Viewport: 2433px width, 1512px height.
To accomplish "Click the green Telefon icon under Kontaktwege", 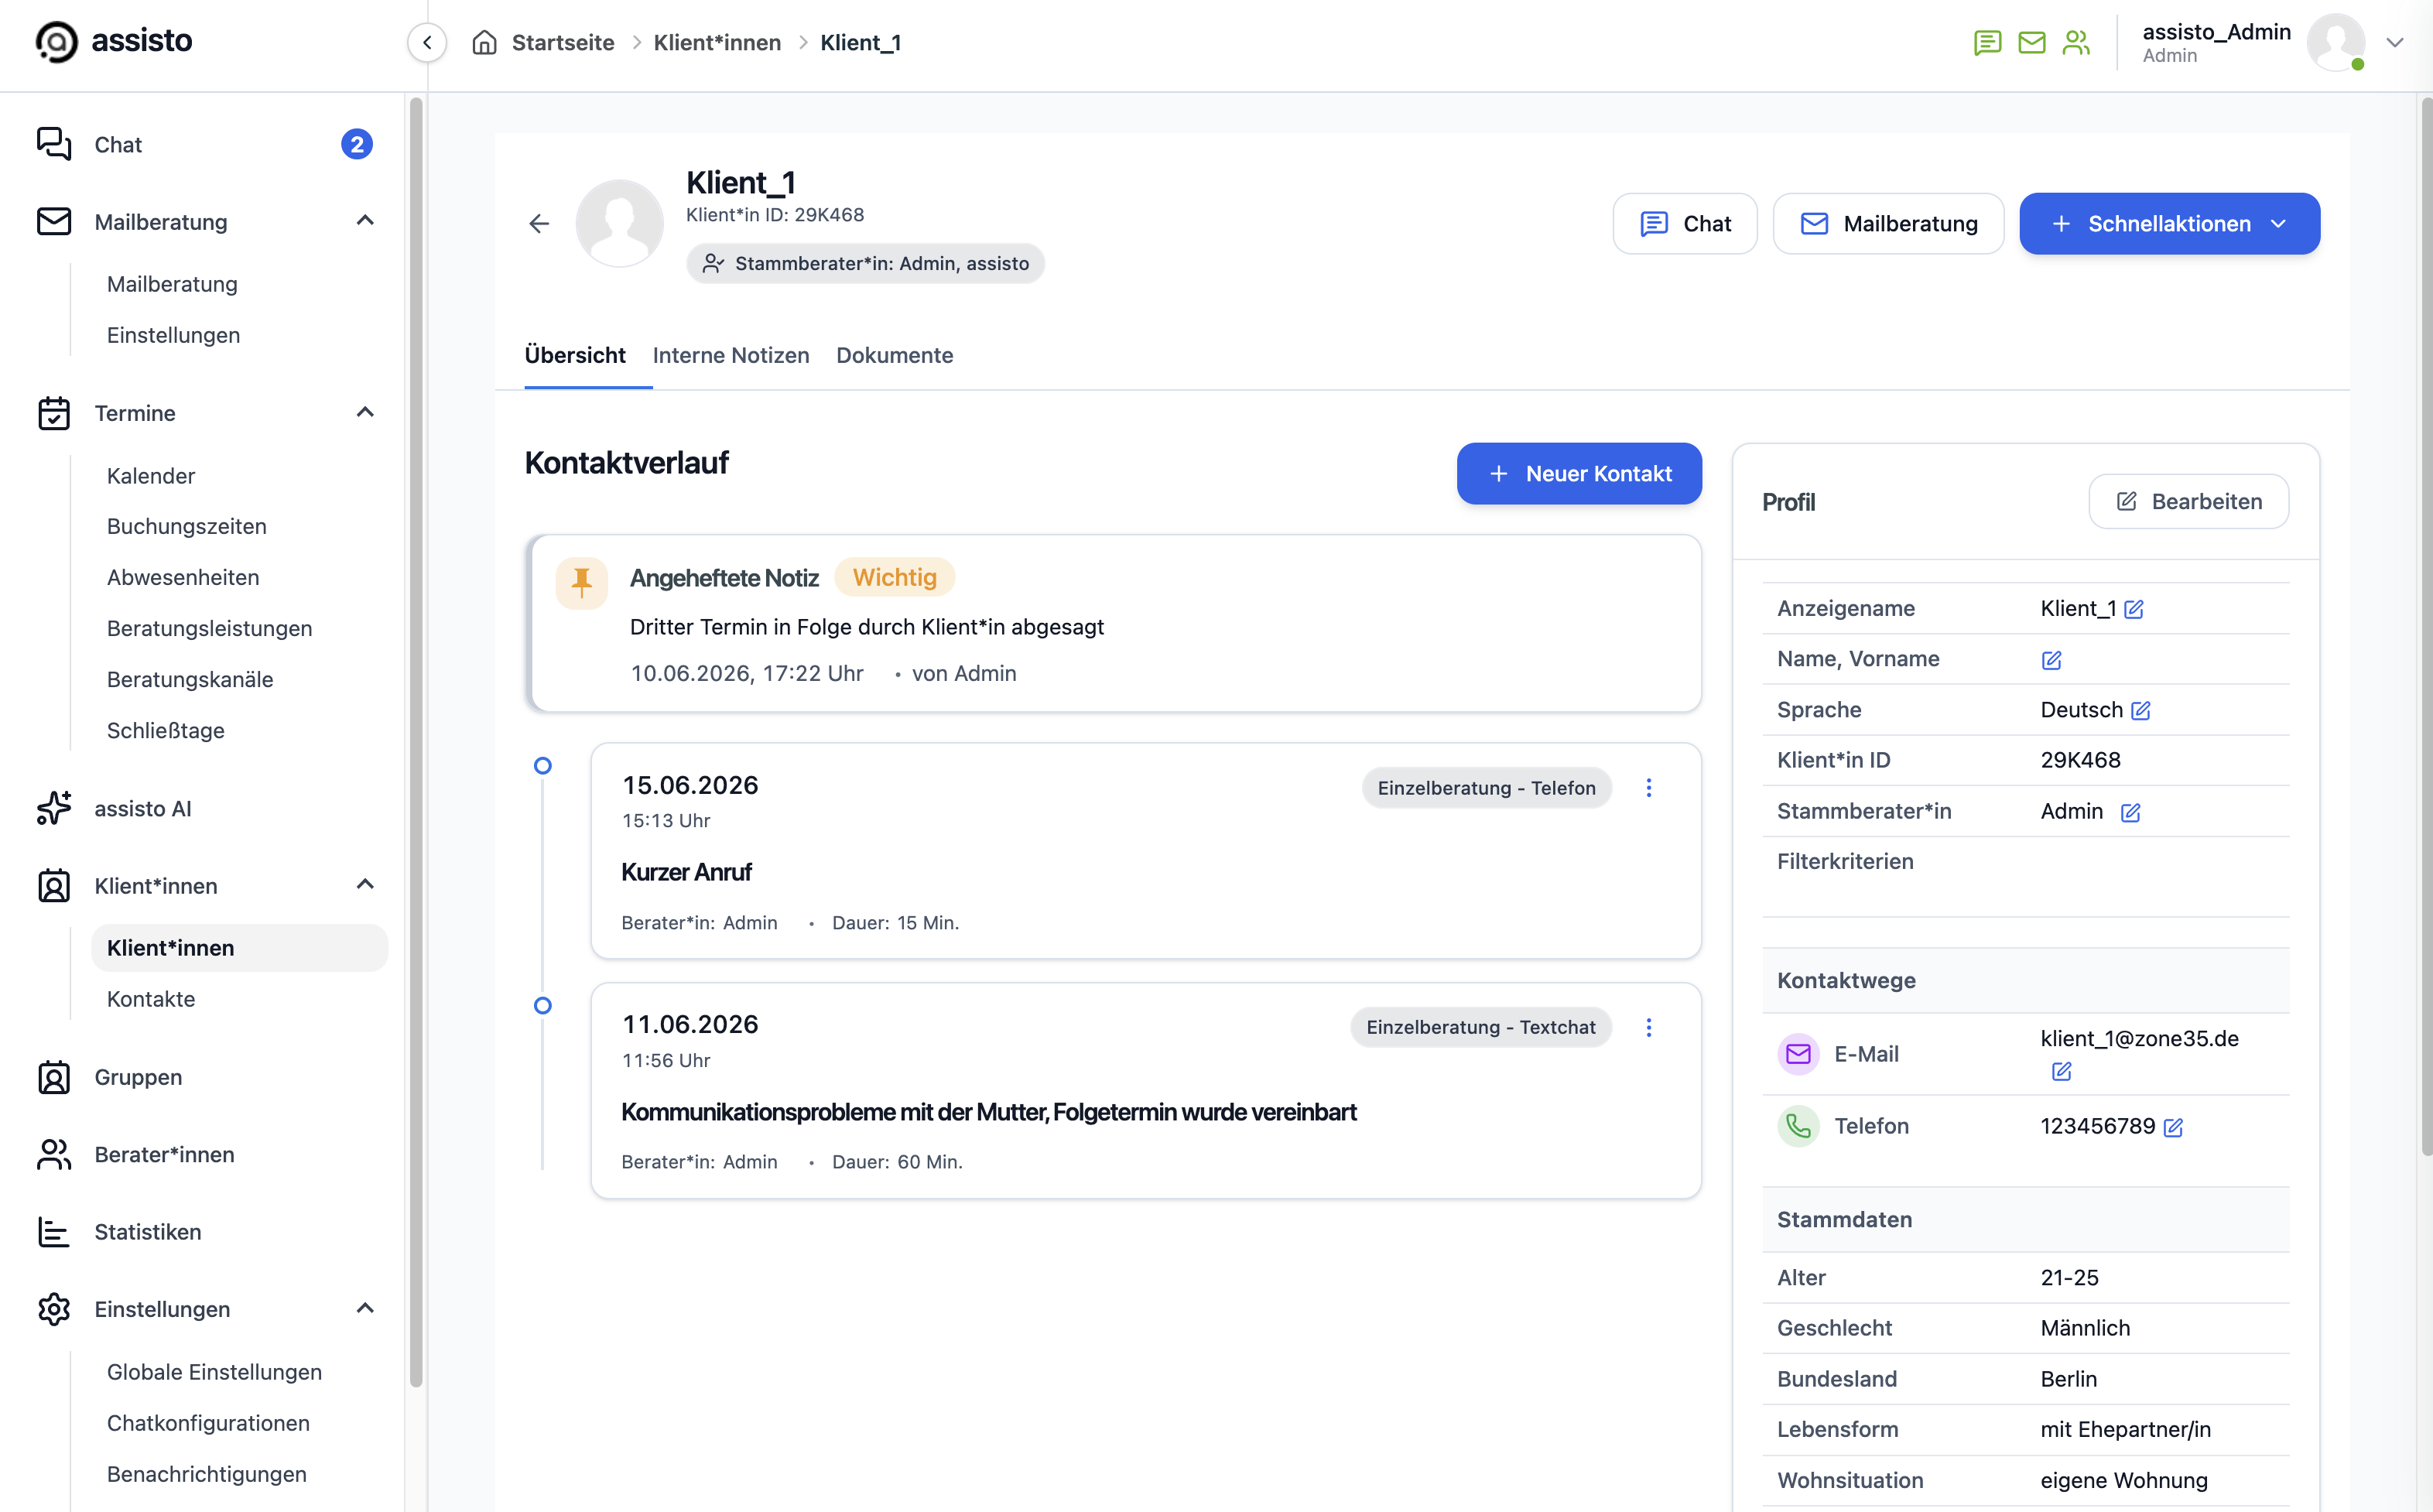I will coord(1798,1126).
